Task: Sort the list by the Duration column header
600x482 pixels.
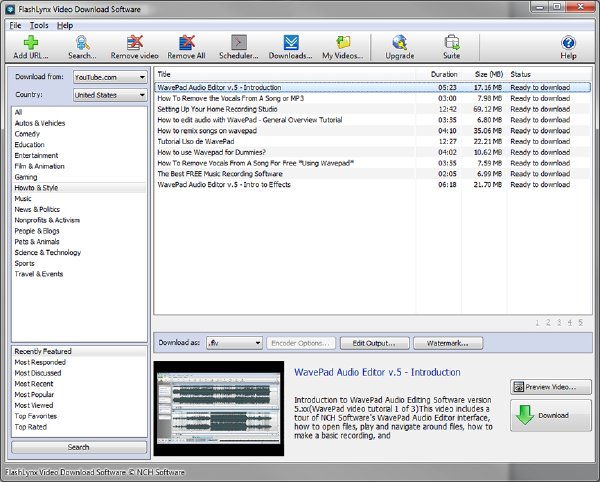Action: pos(439,74)
